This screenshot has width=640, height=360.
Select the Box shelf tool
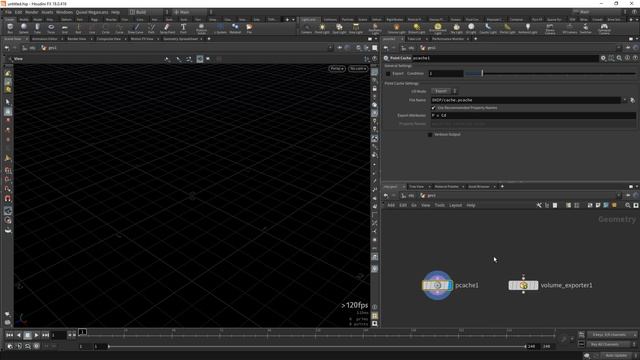tap(10, 28)
